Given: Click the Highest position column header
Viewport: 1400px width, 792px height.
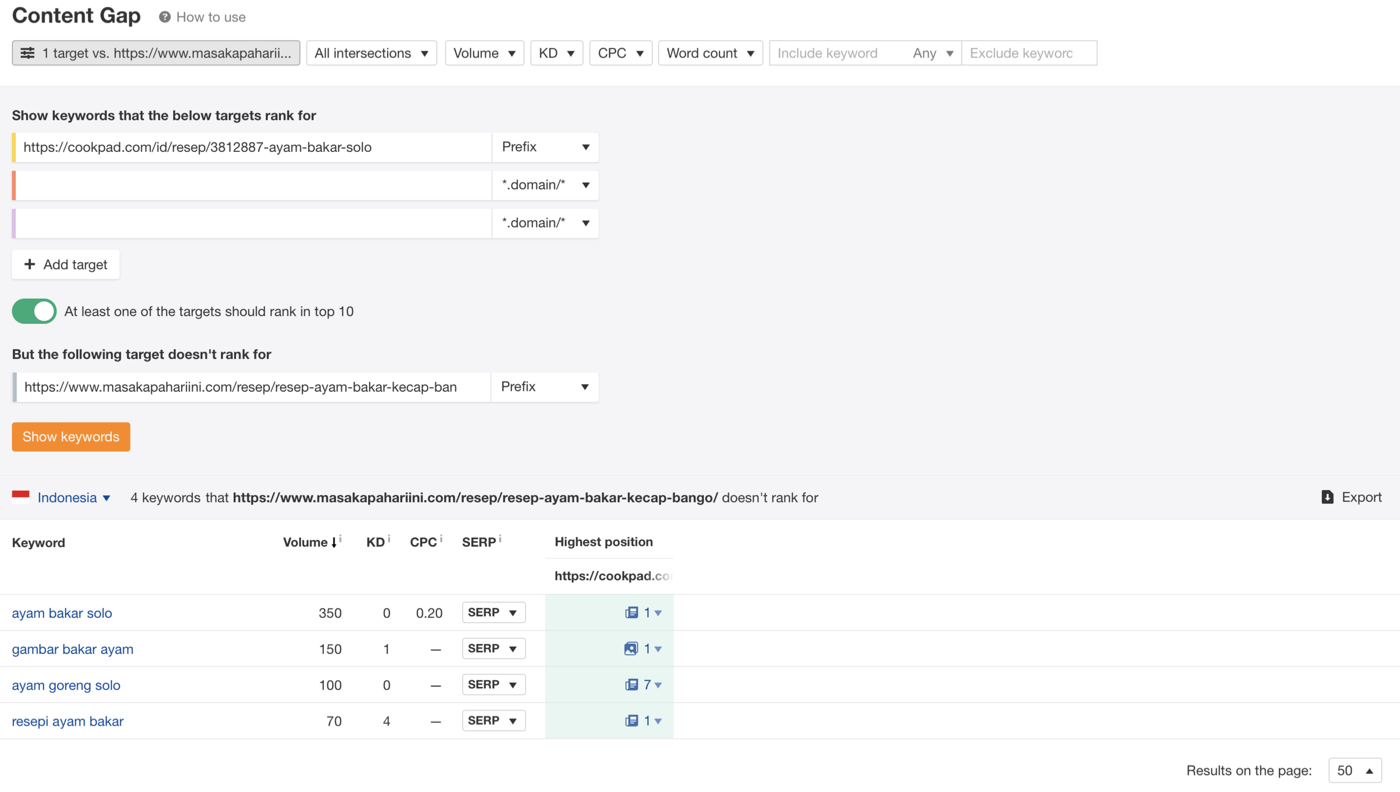Looking at the screenshot, I should tap(604, 542).
